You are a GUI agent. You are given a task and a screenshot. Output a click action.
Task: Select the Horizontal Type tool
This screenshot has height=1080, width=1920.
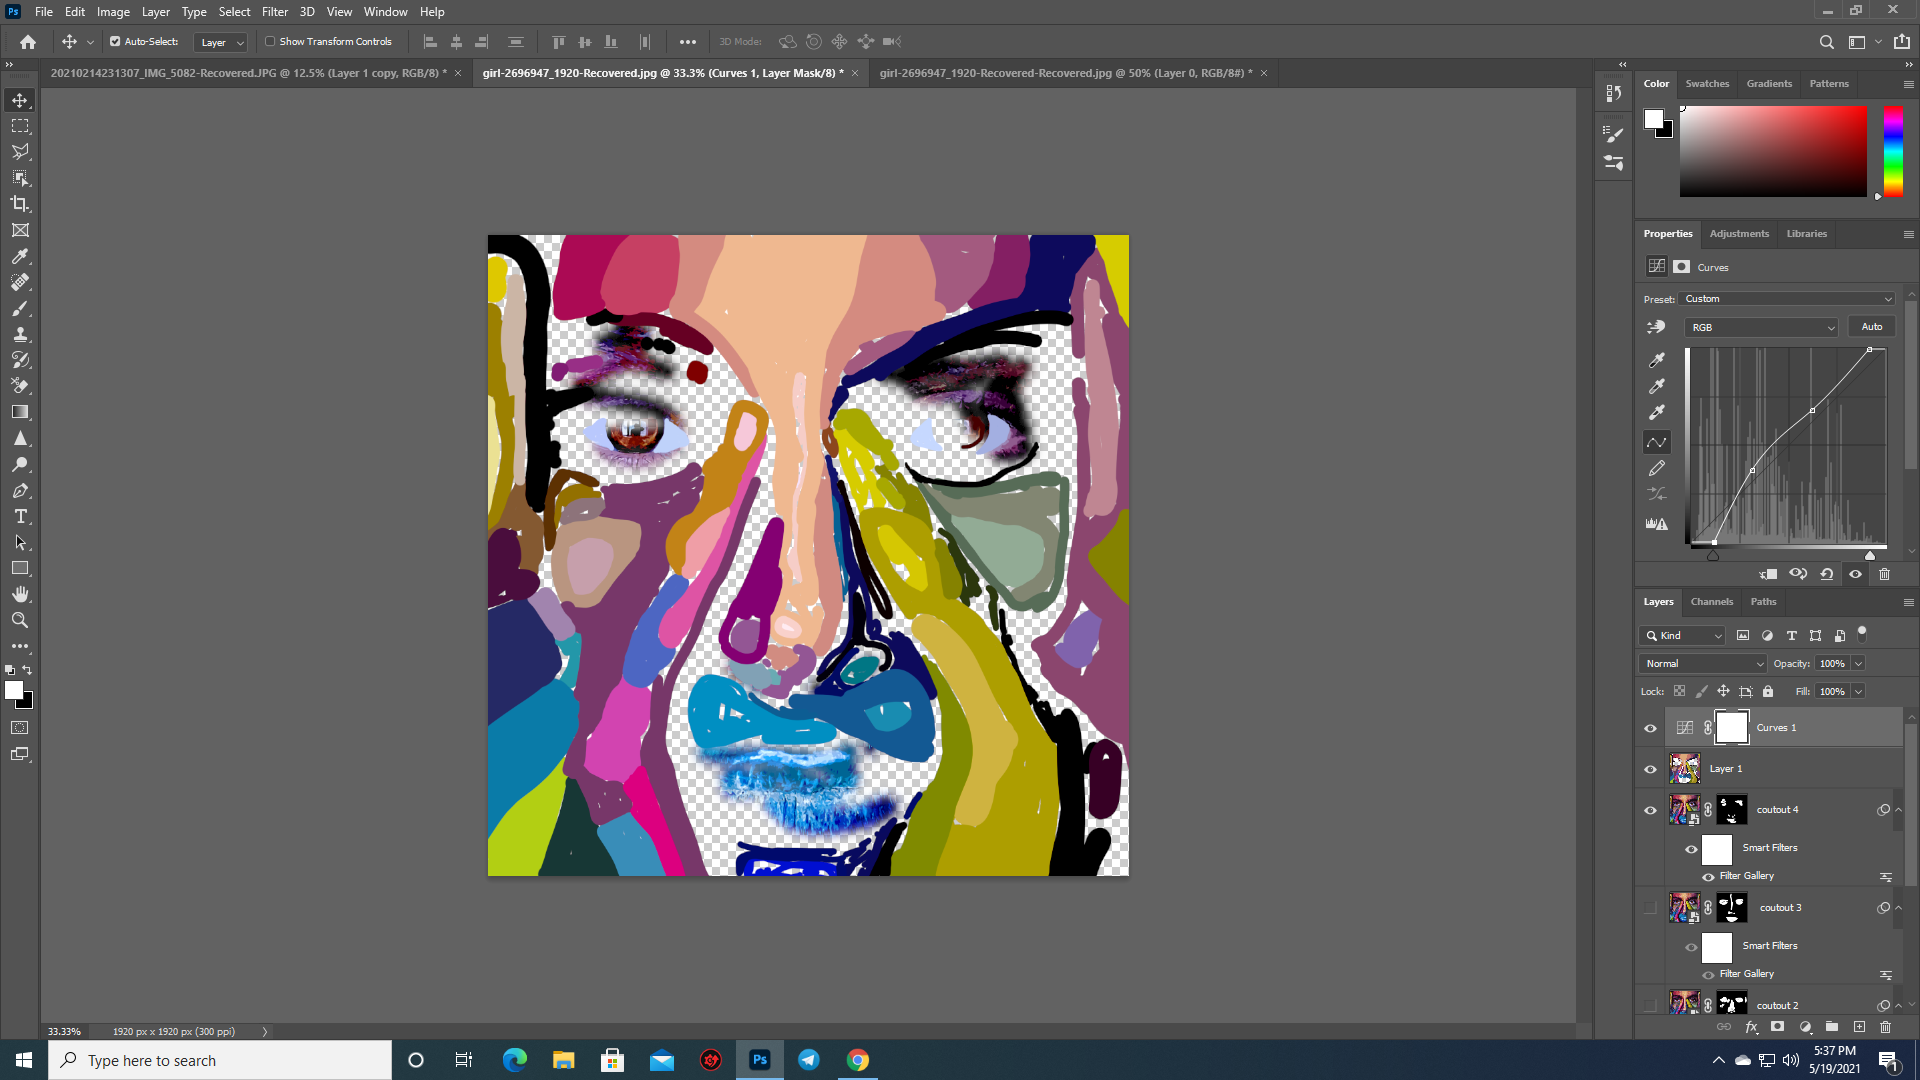(x=20, y=516)
